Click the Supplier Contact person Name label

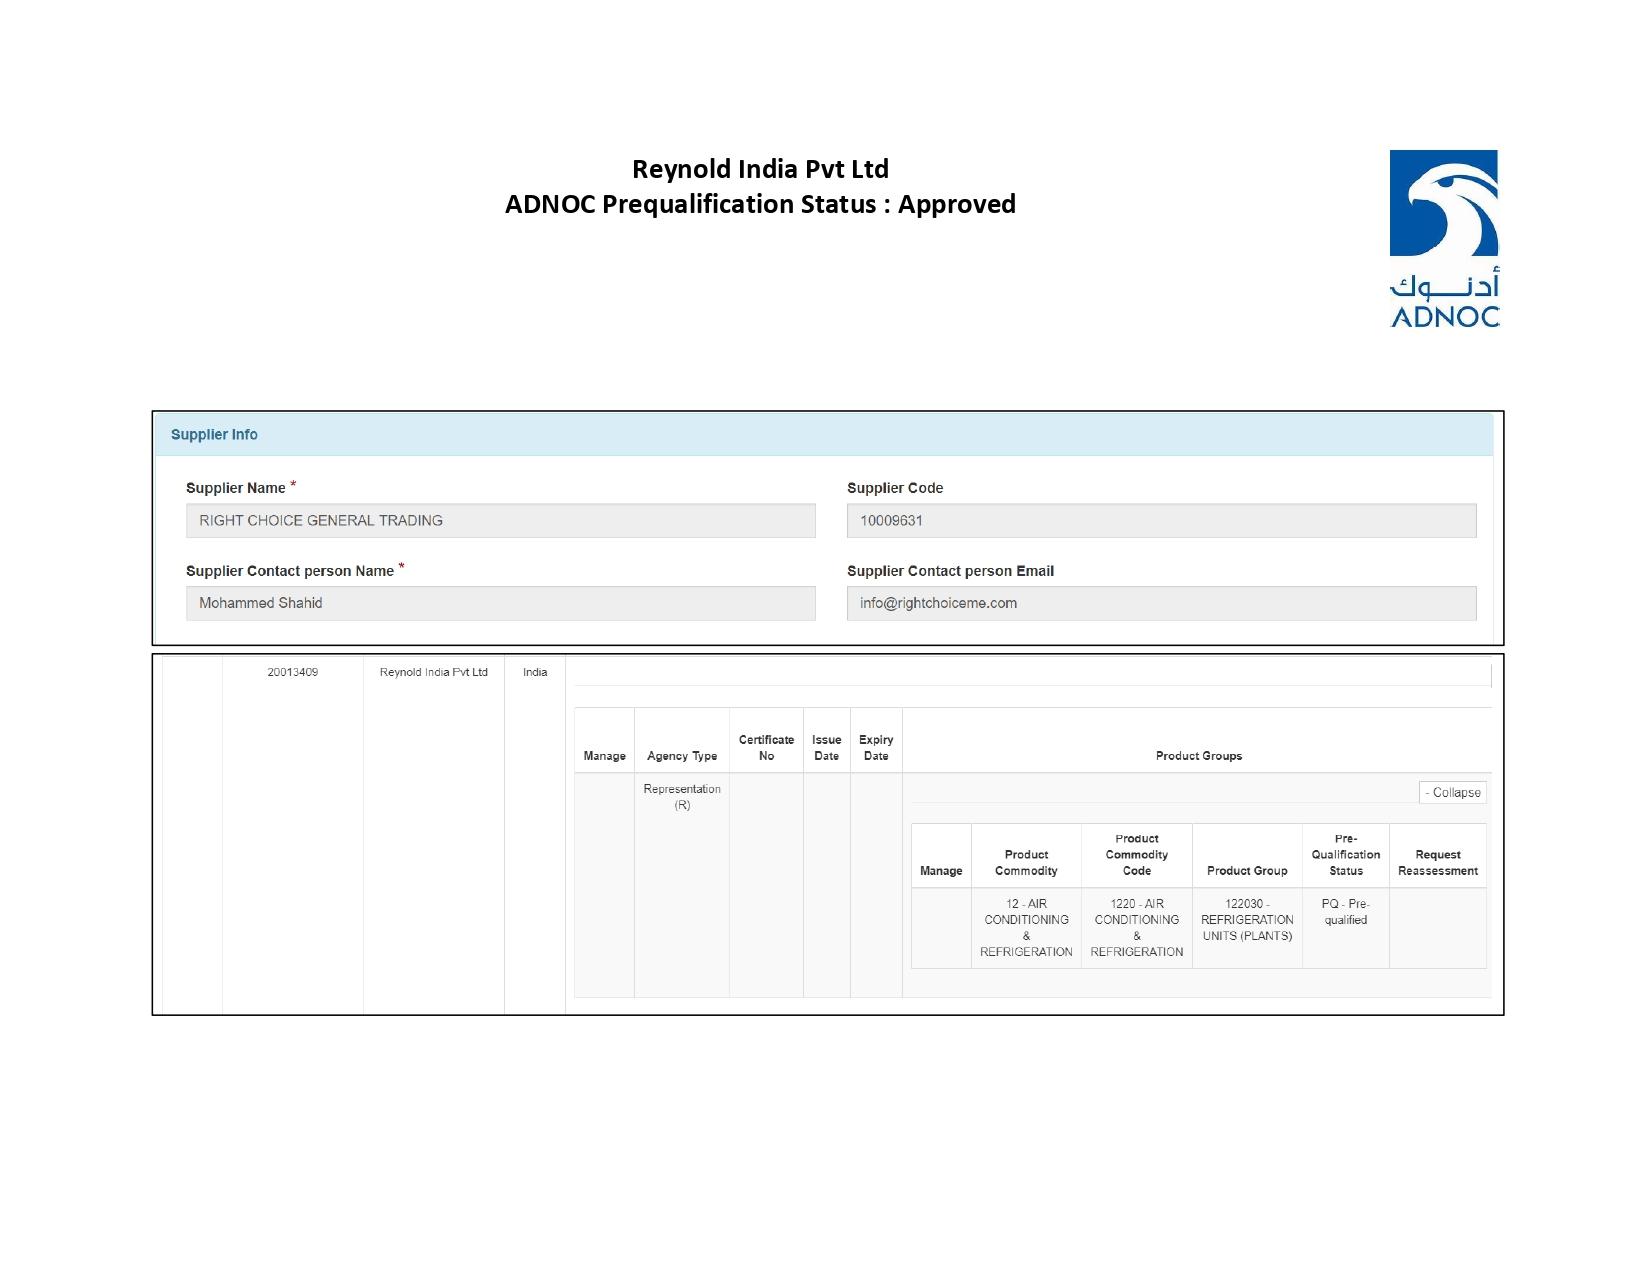click(290, 571)
